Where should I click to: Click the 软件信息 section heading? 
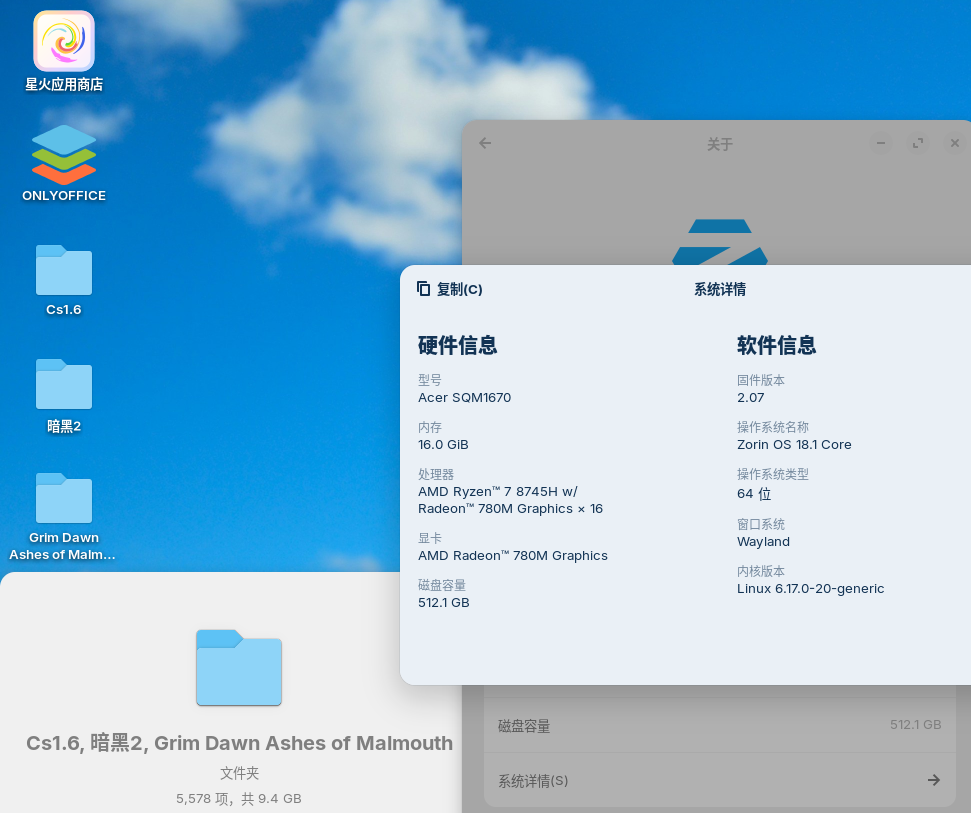[x=776, y=345]
